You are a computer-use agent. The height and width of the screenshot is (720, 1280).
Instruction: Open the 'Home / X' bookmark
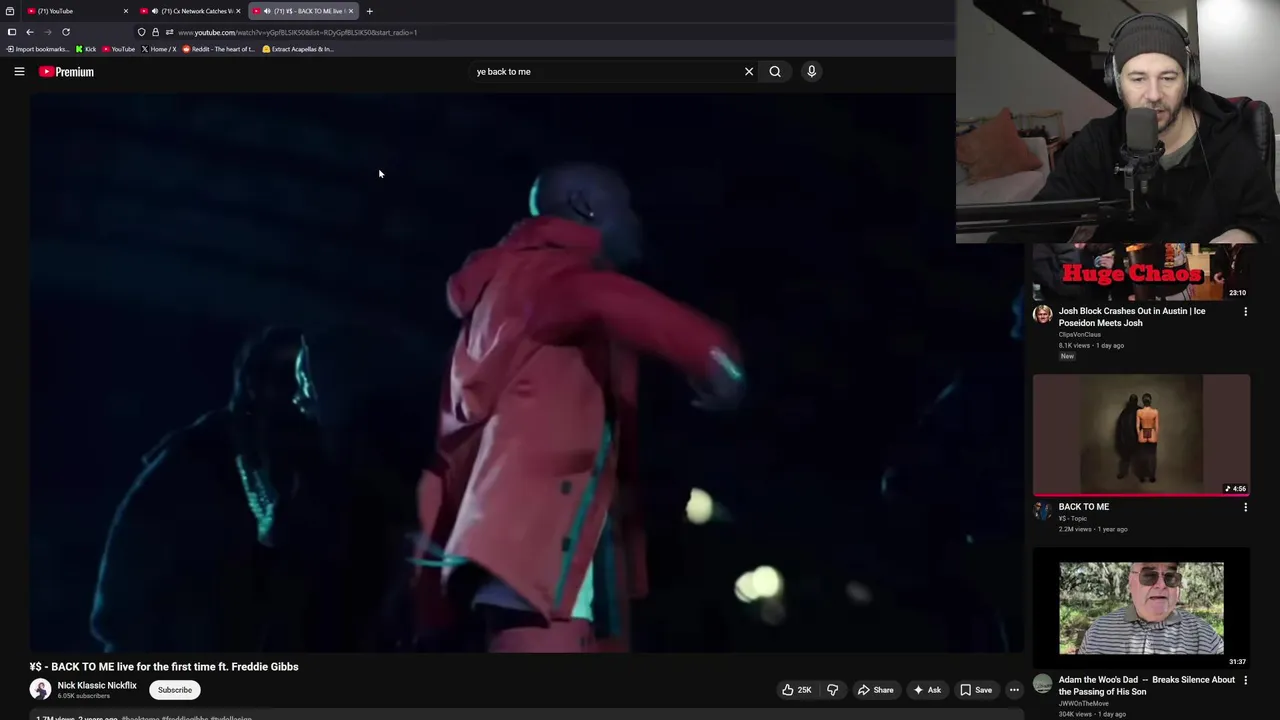[159, 49]
